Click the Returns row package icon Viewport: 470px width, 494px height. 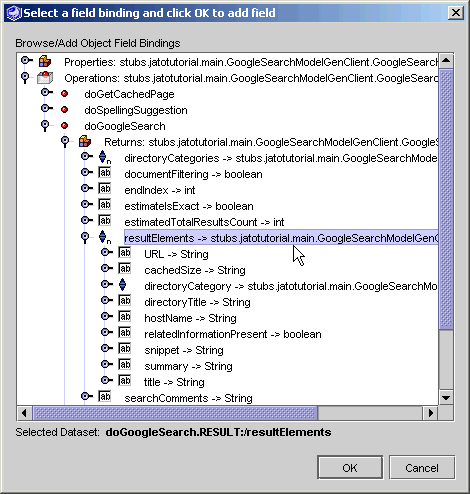pos(85,142)
